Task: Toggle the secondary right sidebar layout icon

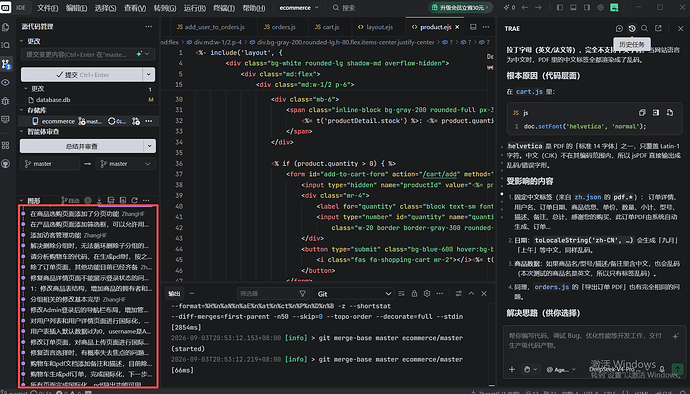Action: coord(587,7)
